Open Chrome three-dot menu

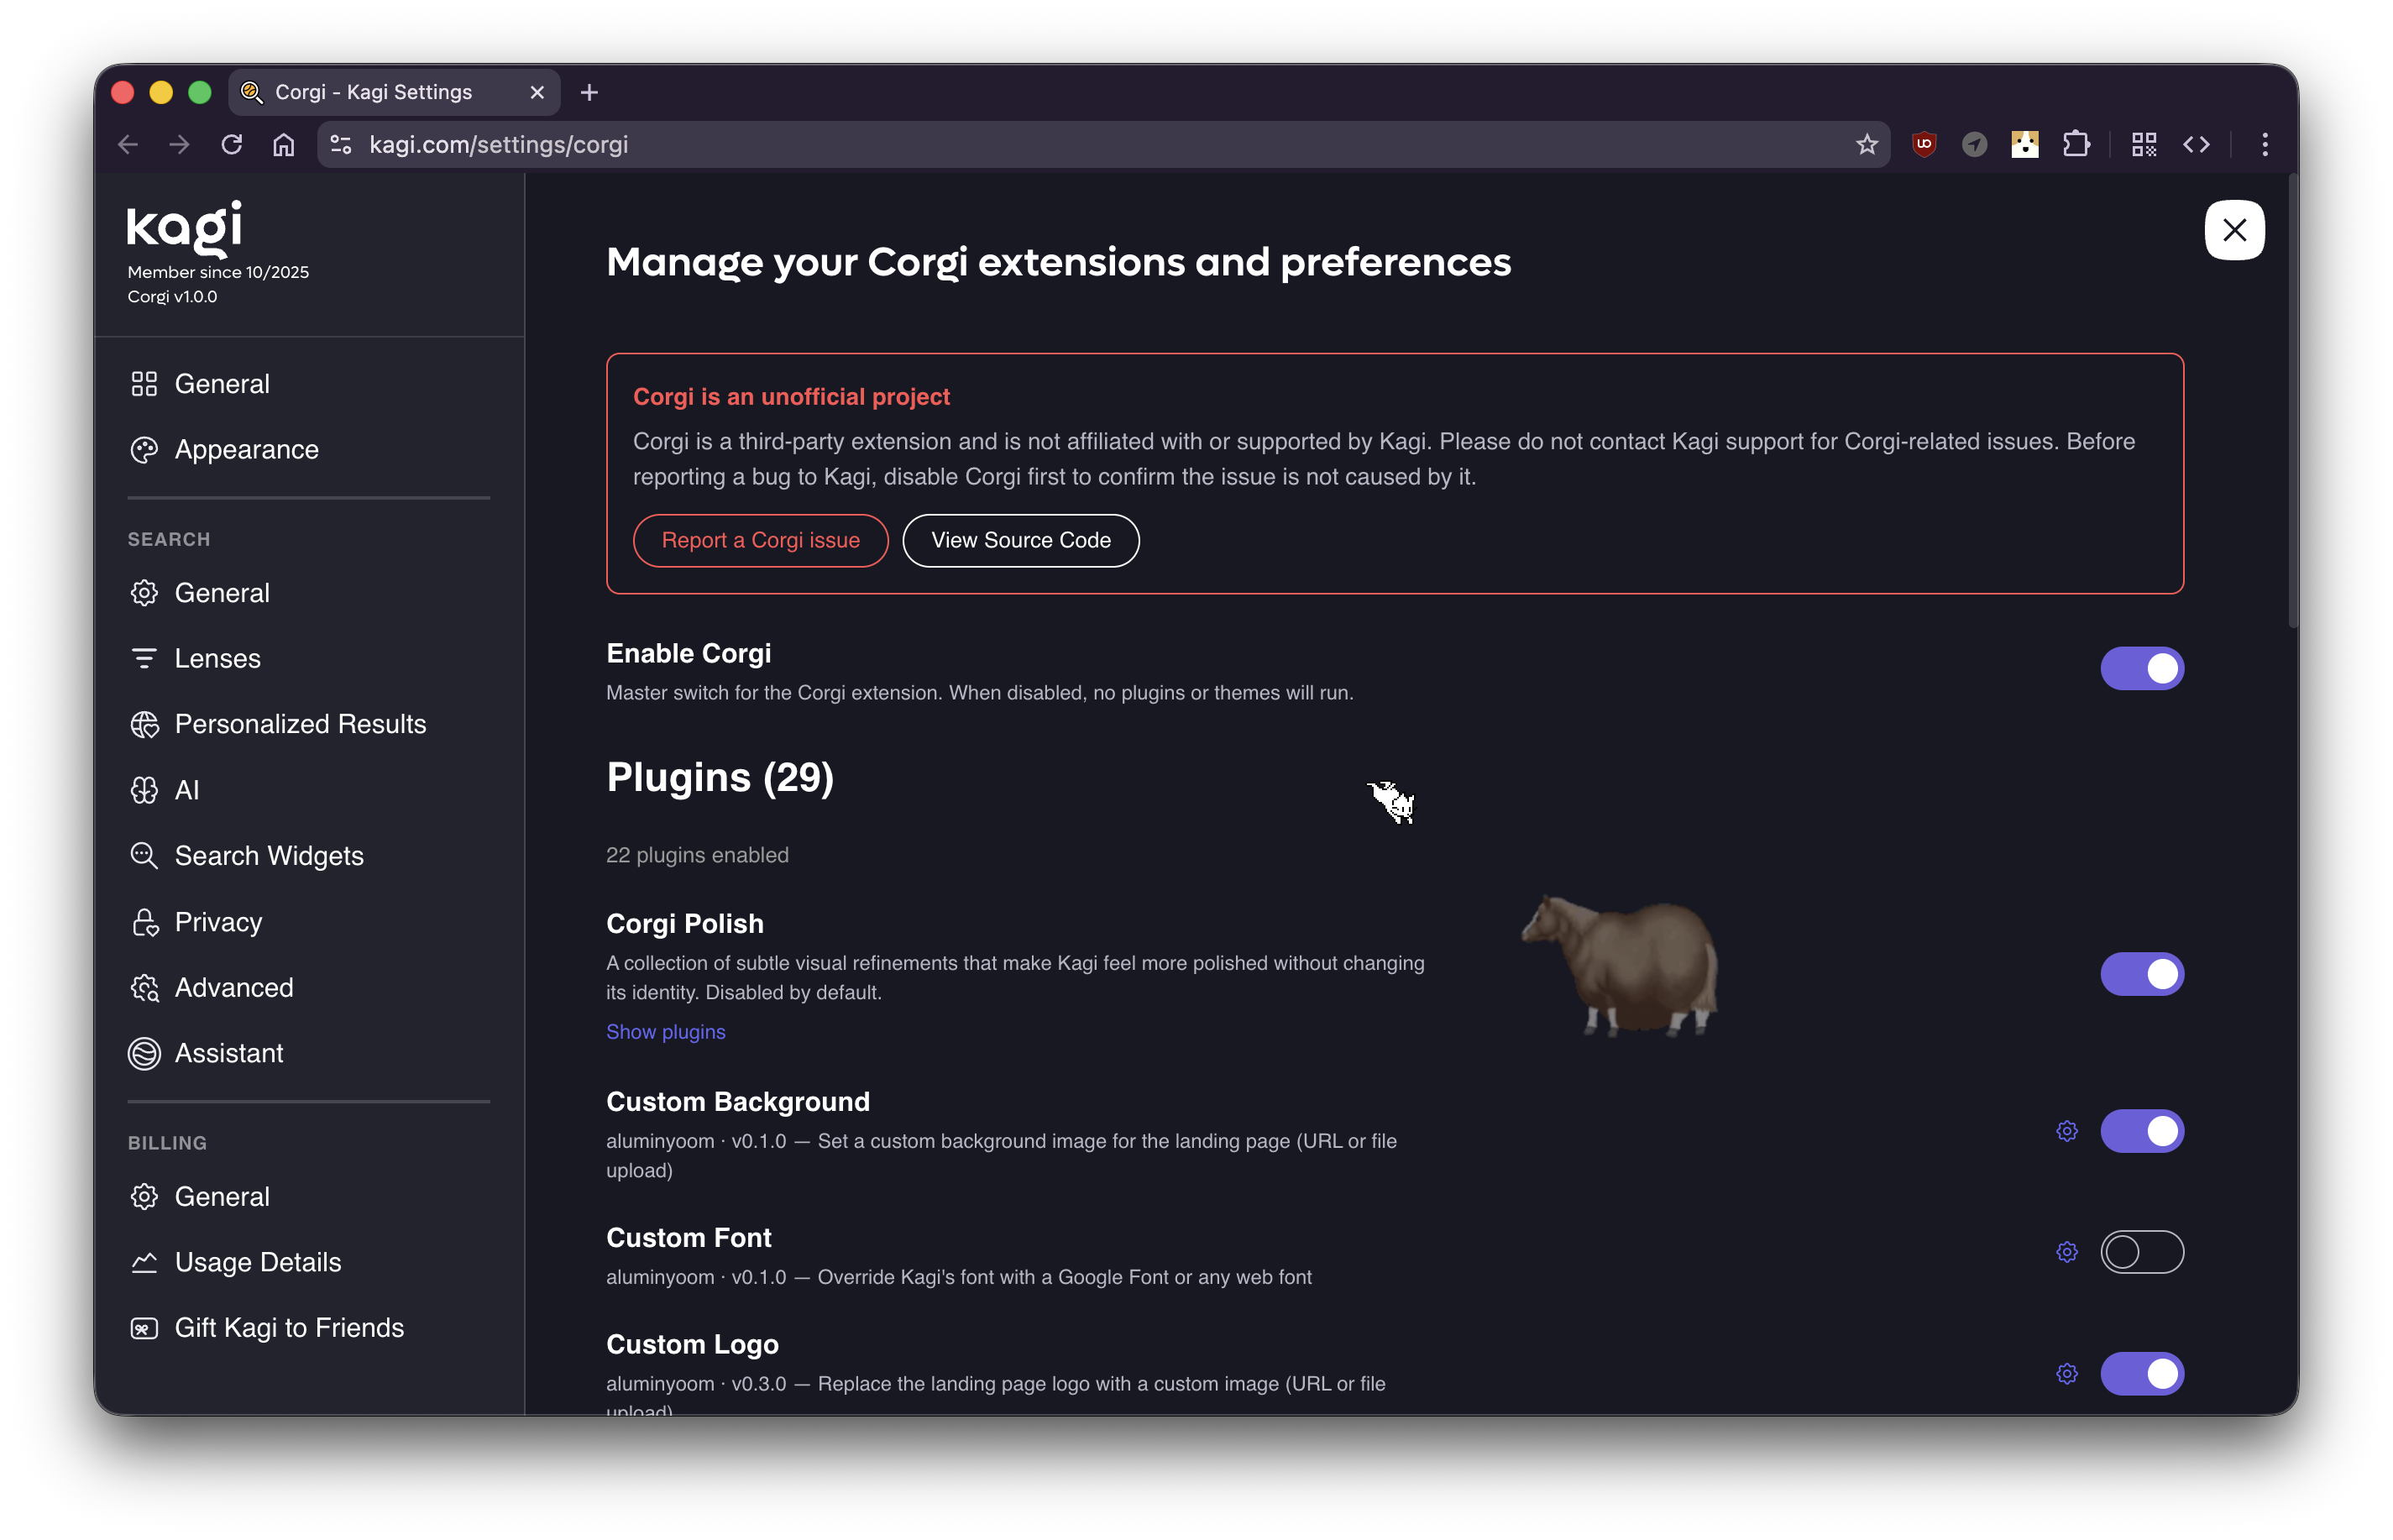[x=2264, y=145]
